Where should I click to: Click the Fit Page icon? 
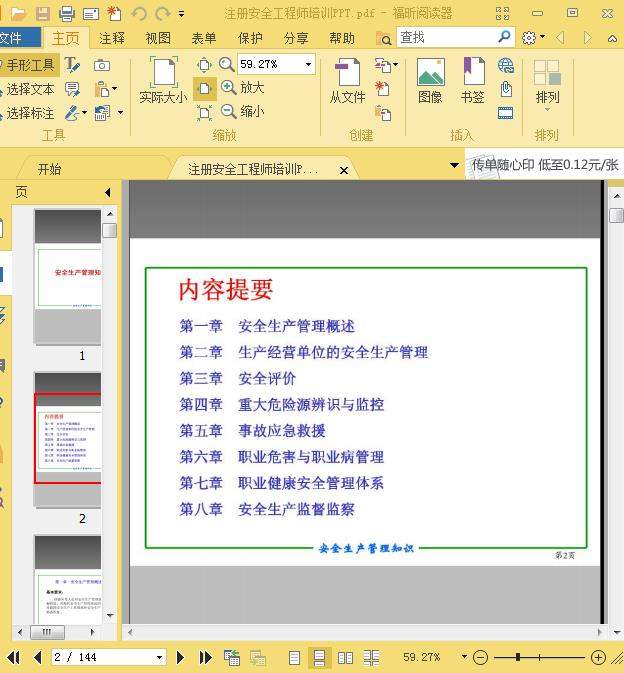pyautogui.click(x=204, y=65)
